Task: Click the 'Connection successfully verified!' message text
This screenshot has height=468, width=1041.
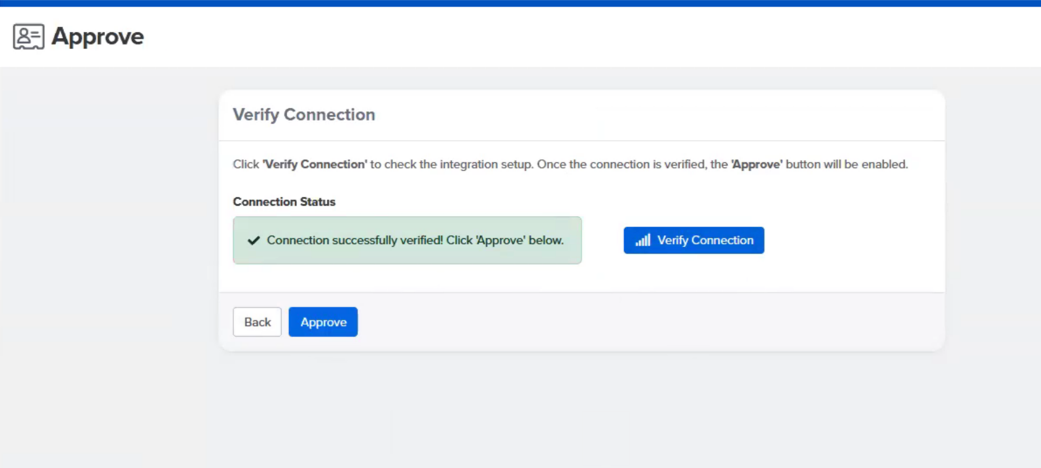Action: click(x=354, y=241)
